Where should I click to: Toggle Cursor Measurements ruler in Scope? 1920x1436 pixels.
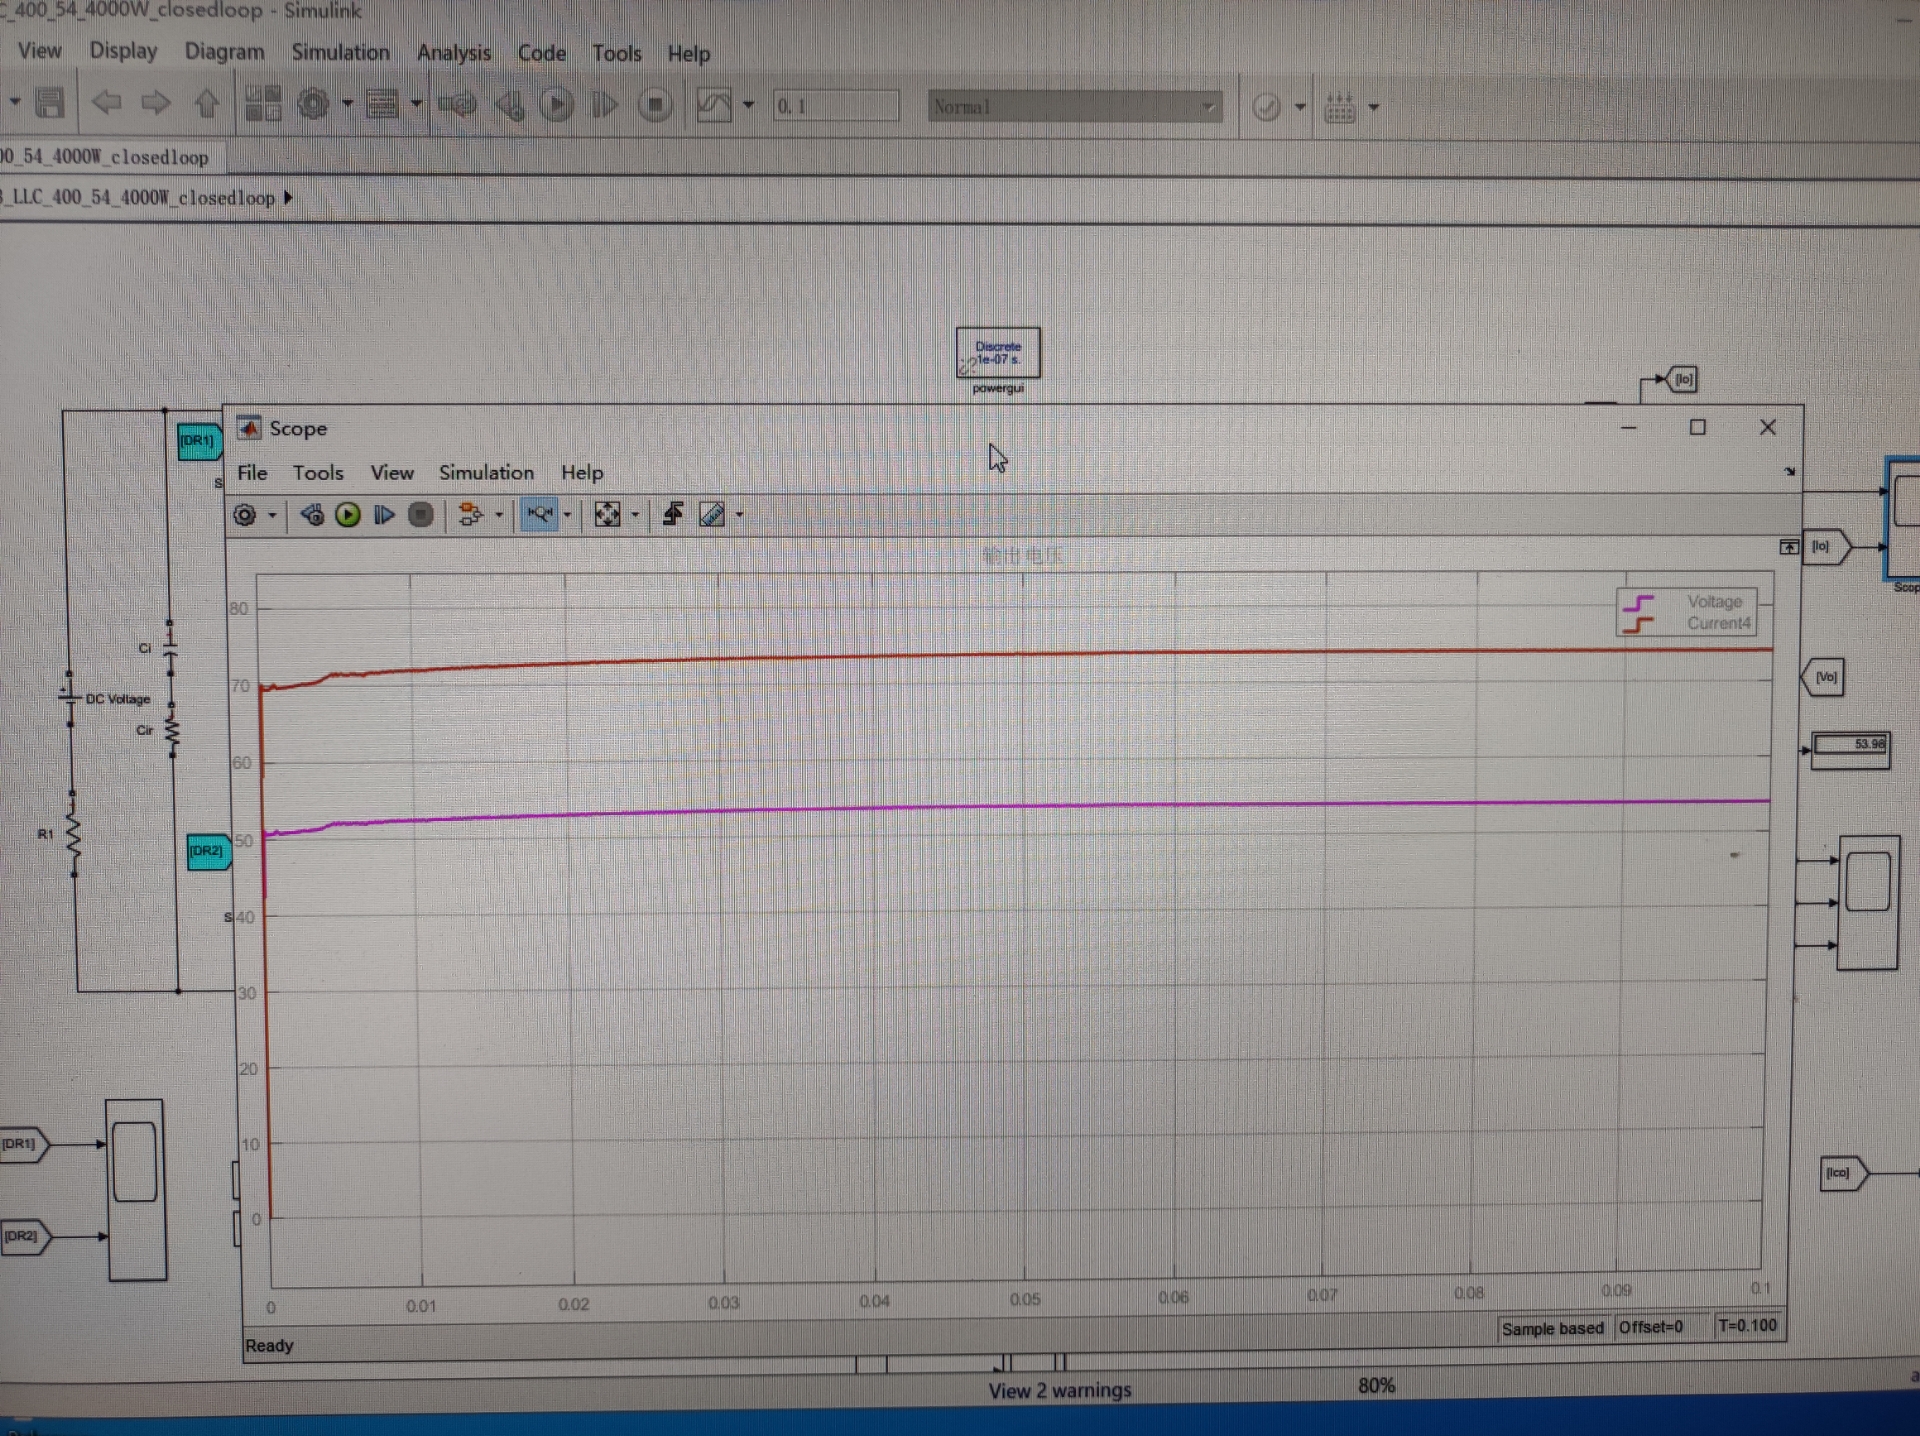[711, 515]
